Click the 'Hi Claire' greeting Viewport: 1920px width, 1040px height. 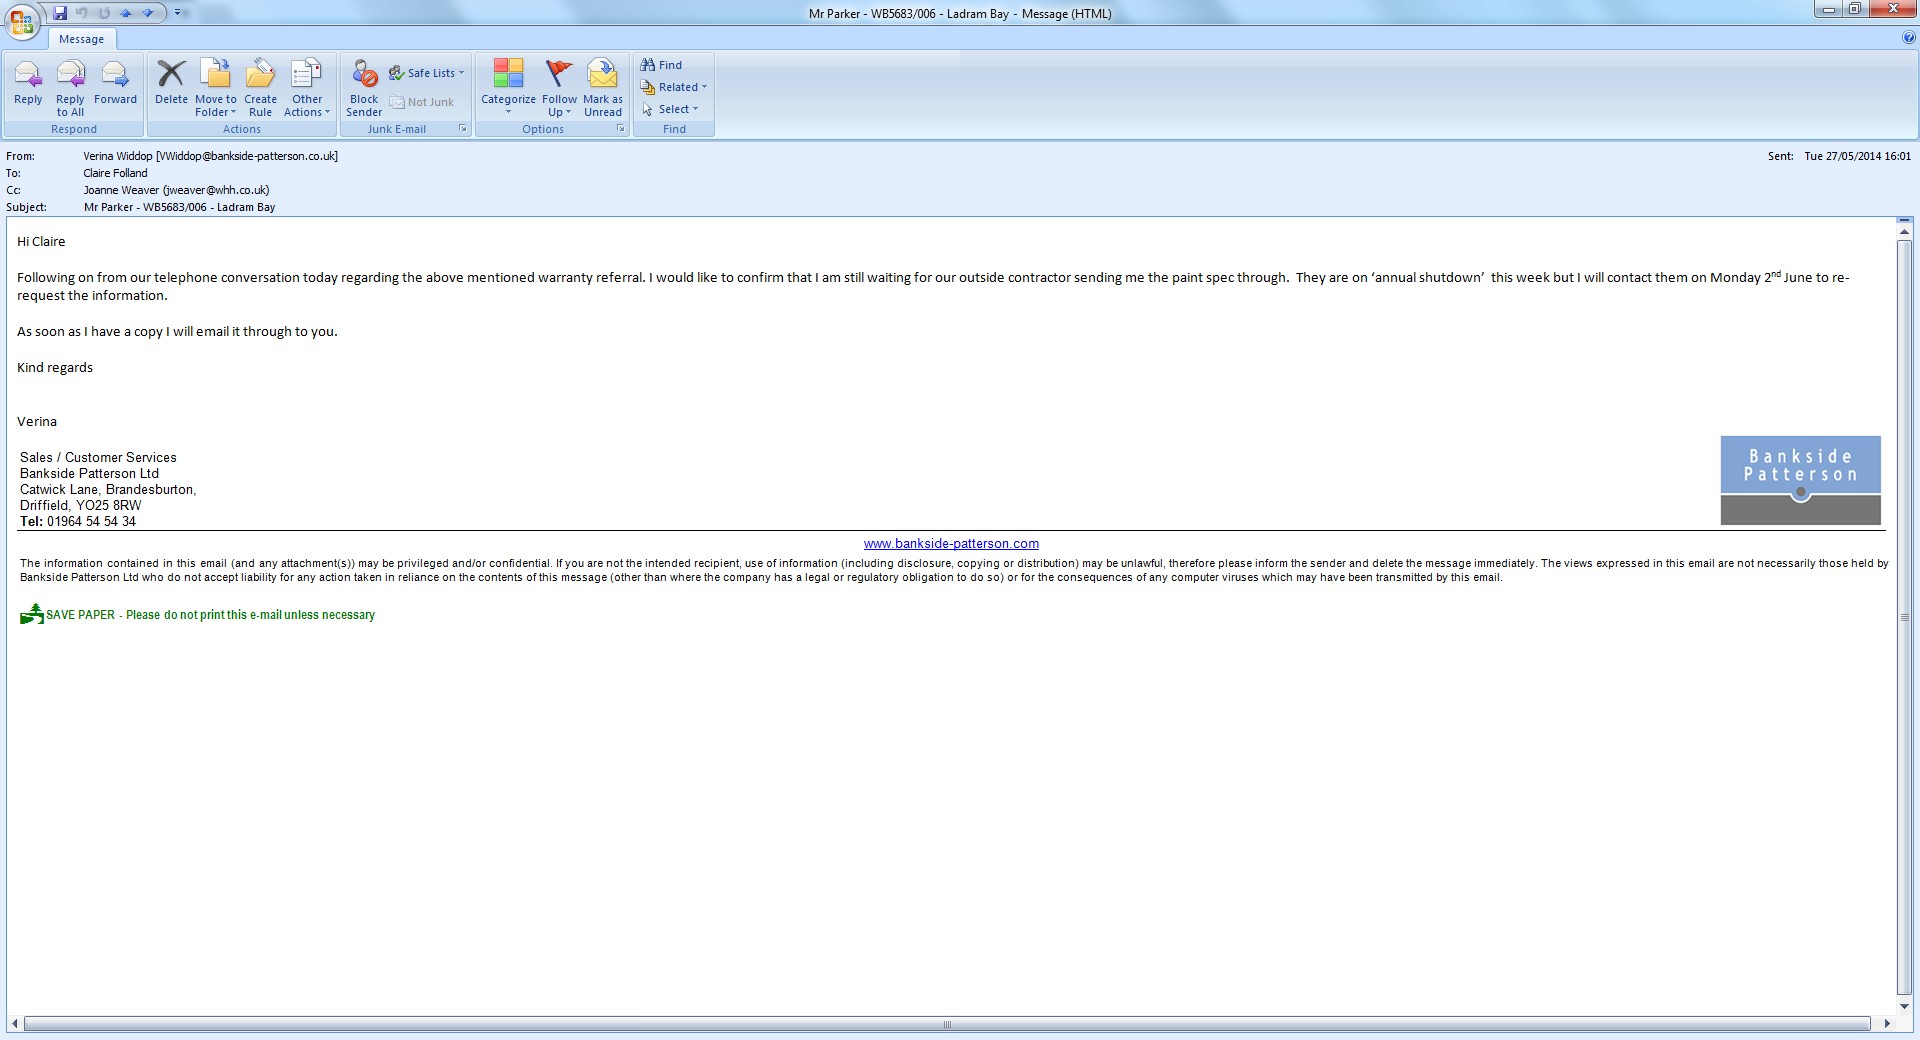coord(41,241)
